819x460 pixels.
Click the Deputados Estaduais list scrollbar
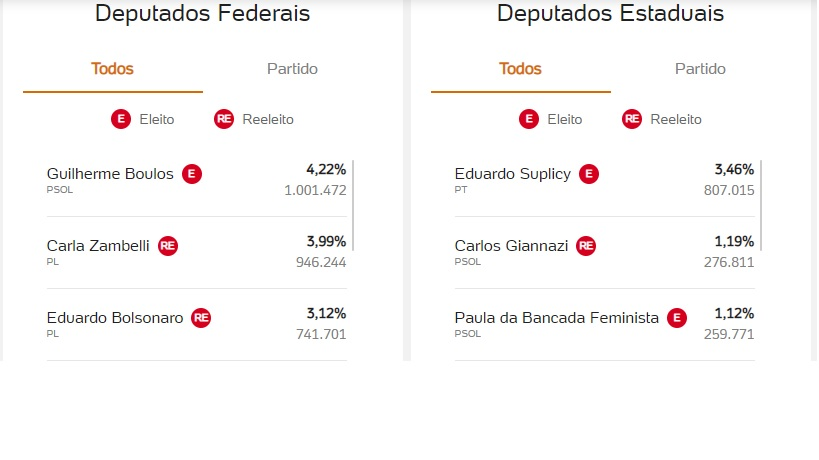click(762, 205)
